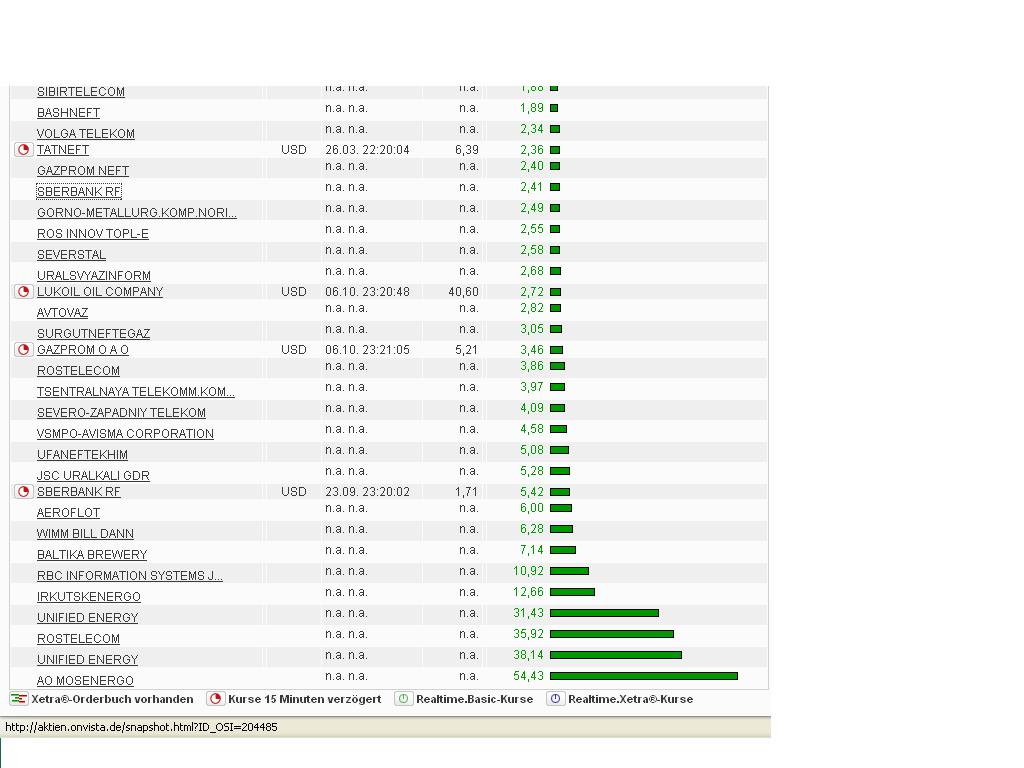Open the SBERBANK RF link with value 2,41
This screenshot has width=1024, height=768.
79,191
